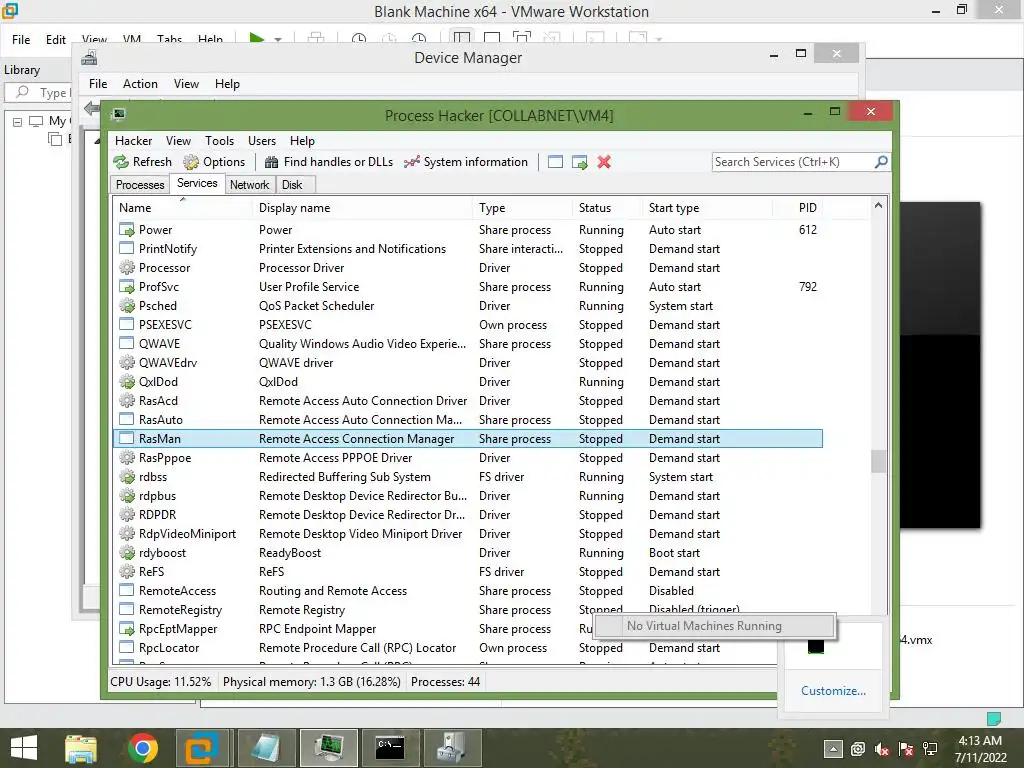Select the RemoteAccess service name
The width and height of the screenshot is (1024, 768).
(178, 590)
